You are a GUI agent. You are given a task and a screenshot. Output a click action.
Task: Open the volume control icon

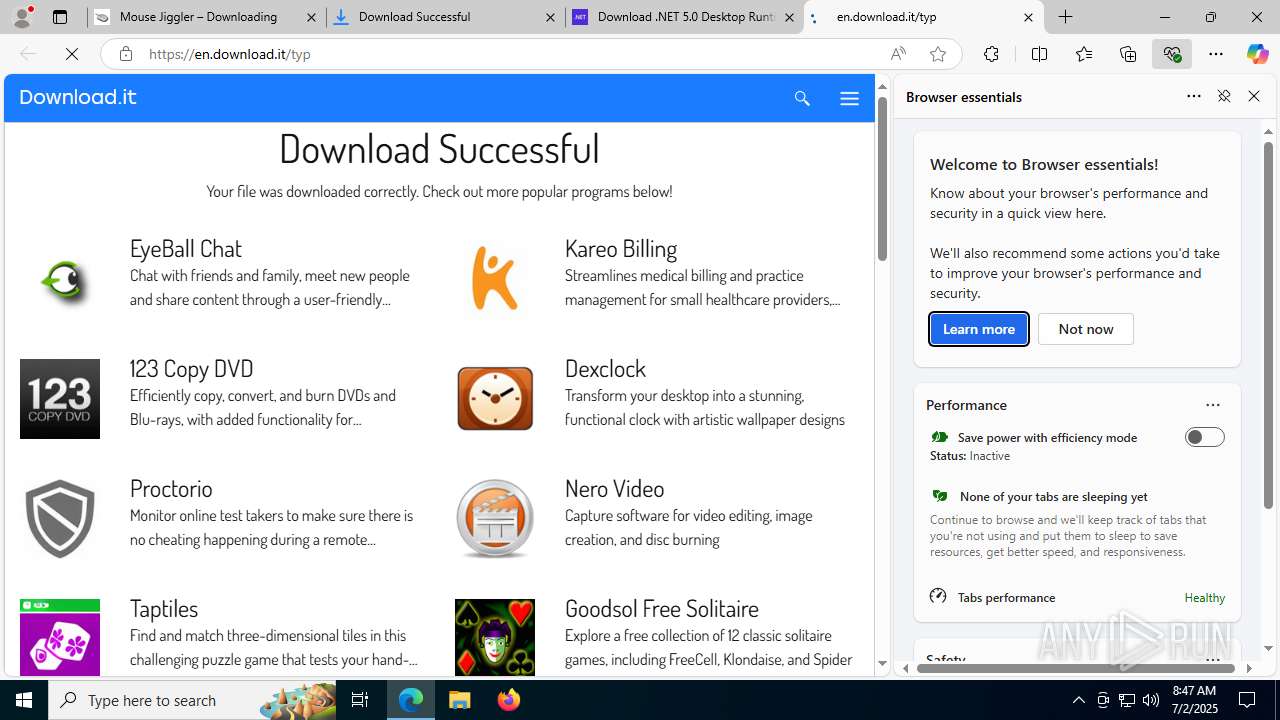[x=1151, y=700]
